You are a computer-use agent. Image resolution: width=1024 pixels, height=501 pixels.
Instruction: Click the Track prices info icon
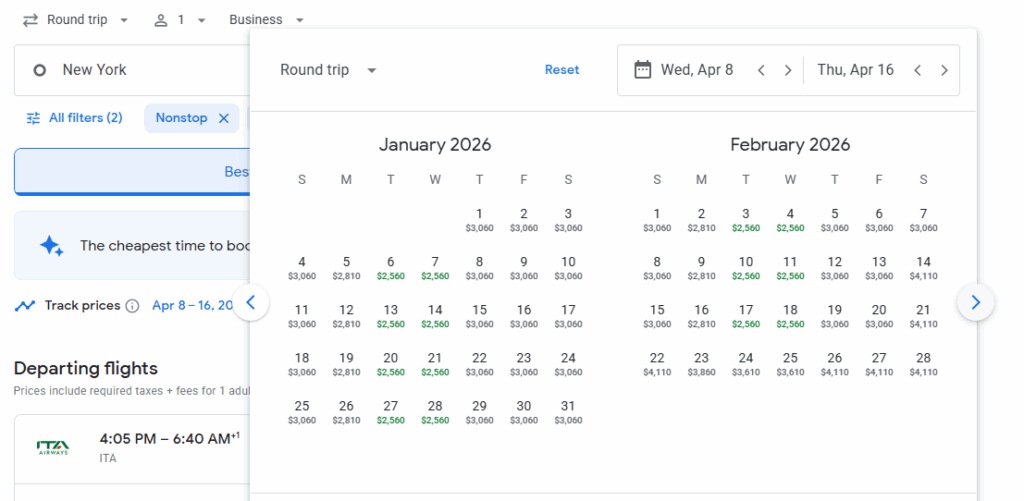click(x=132, y=306)
